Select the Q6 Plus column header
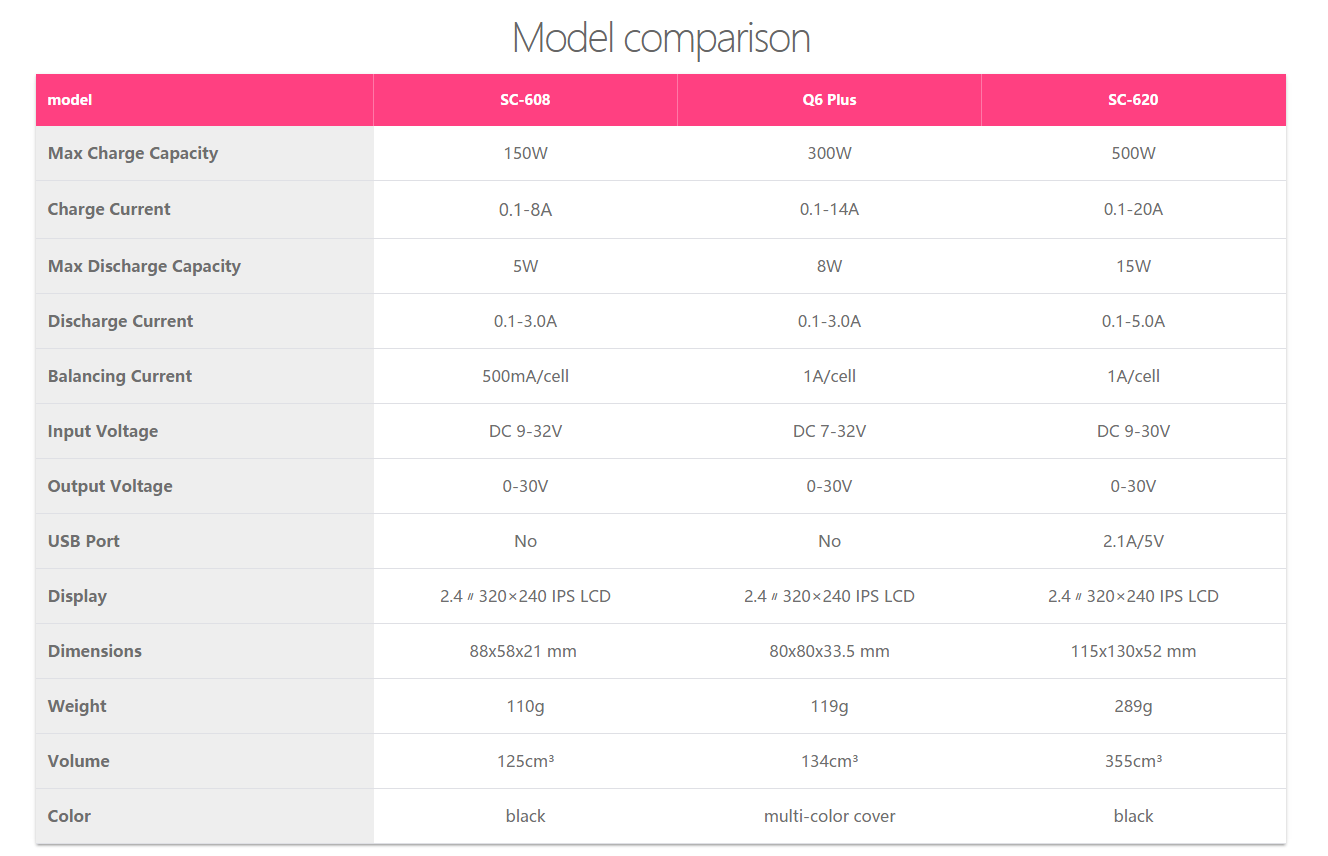The width and height of the screenshot is (1328, 856). 829,100
